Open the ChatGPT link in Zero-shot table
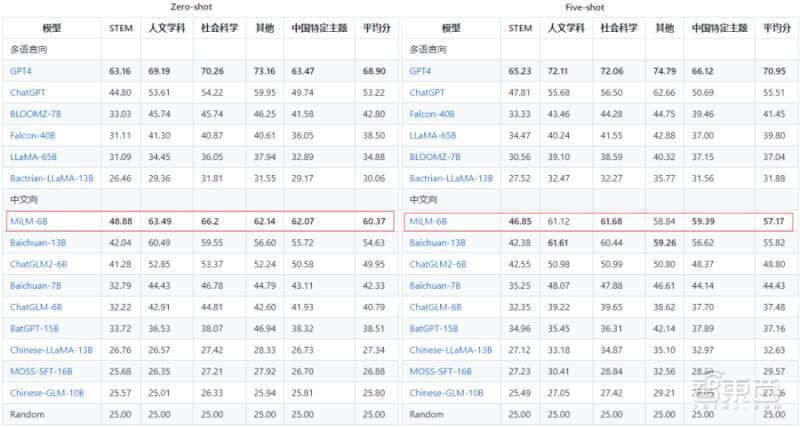This screenshot has height=427, width=800. pos(28,92)
